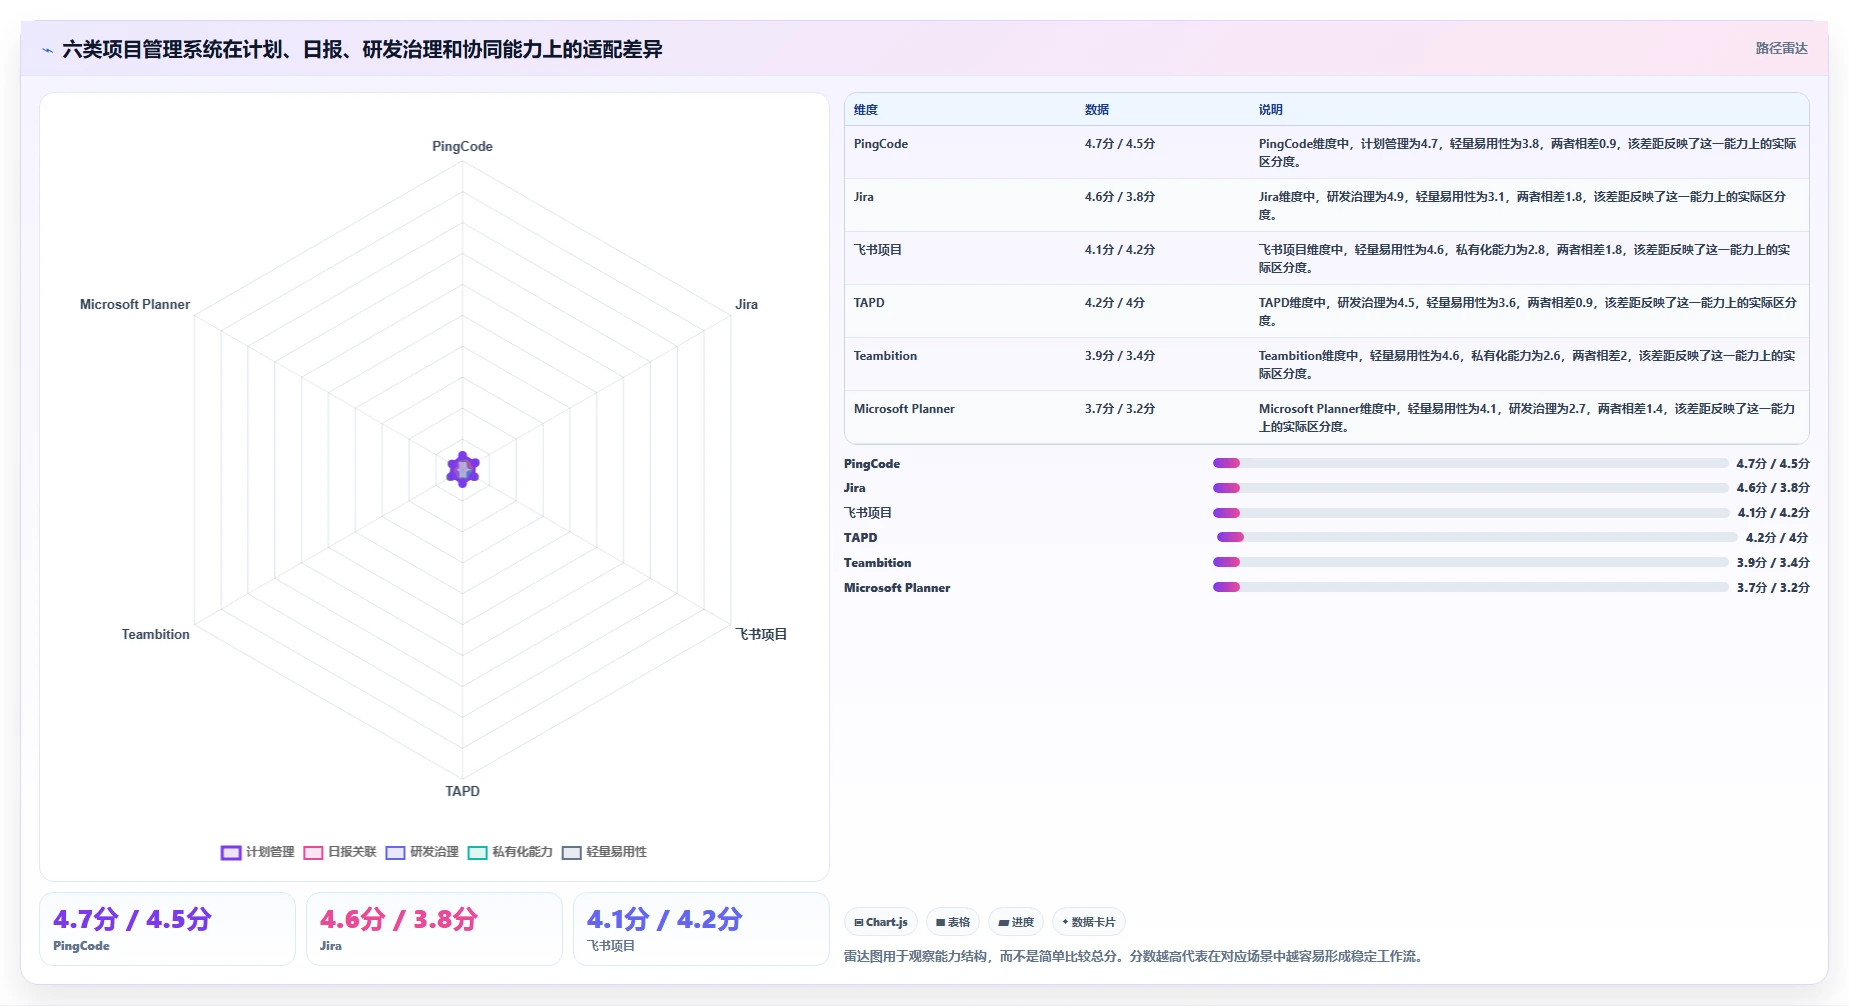
Task: Open the 飞书项目 4.1分 / 4.2分 summary card
Action: click(x=701, y=929)
